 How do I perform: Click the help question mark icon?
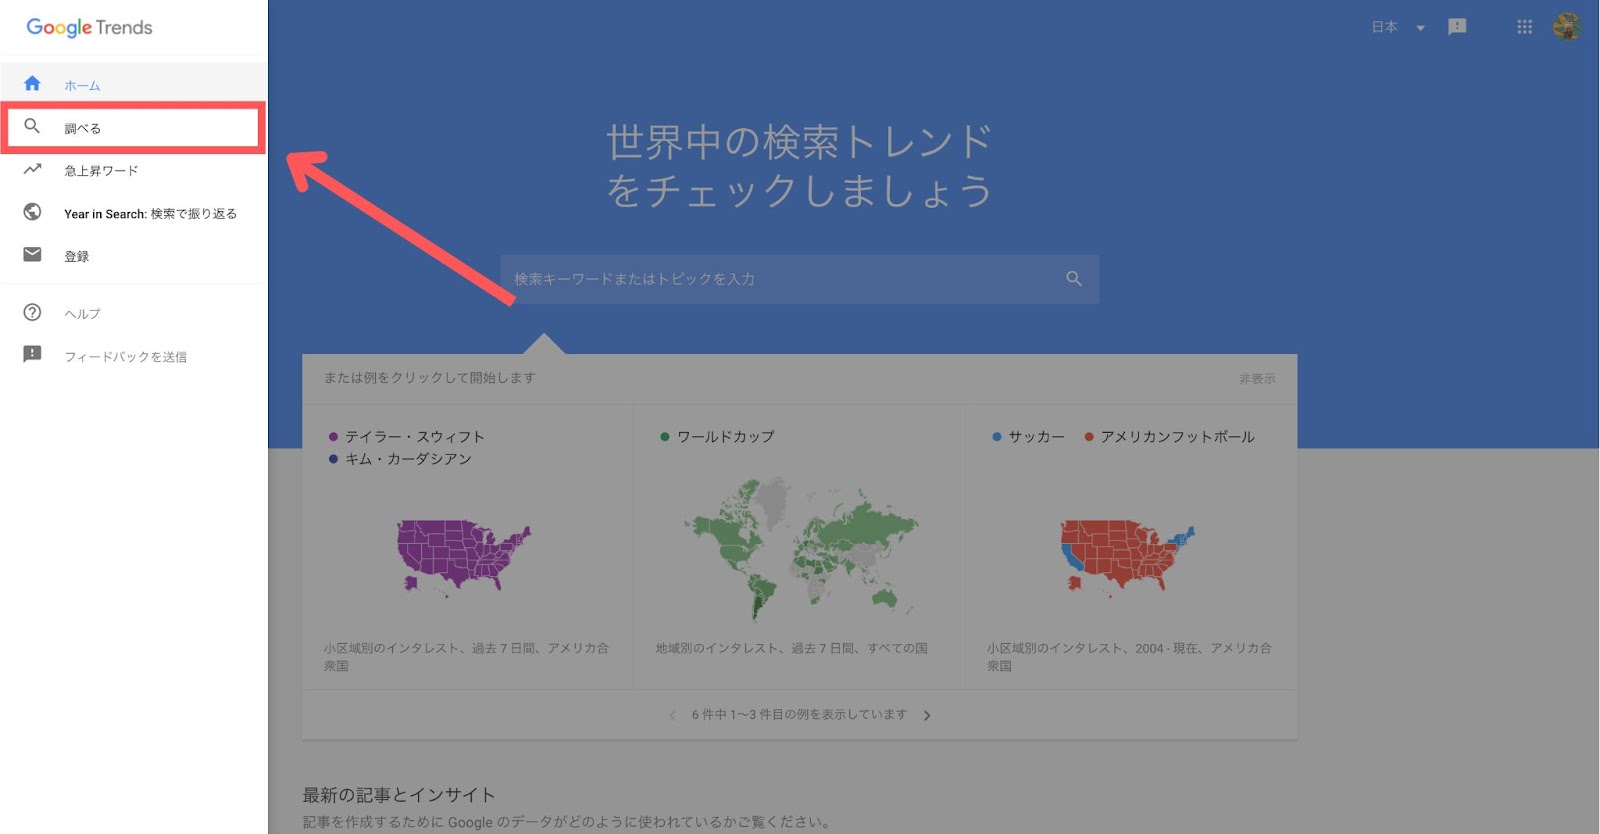tap(32, 312)
